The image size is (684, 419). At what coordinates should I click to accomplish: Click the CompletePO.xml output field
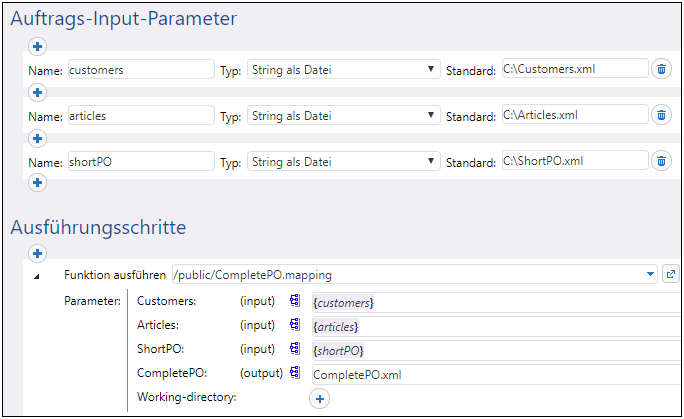click(495, 374)
